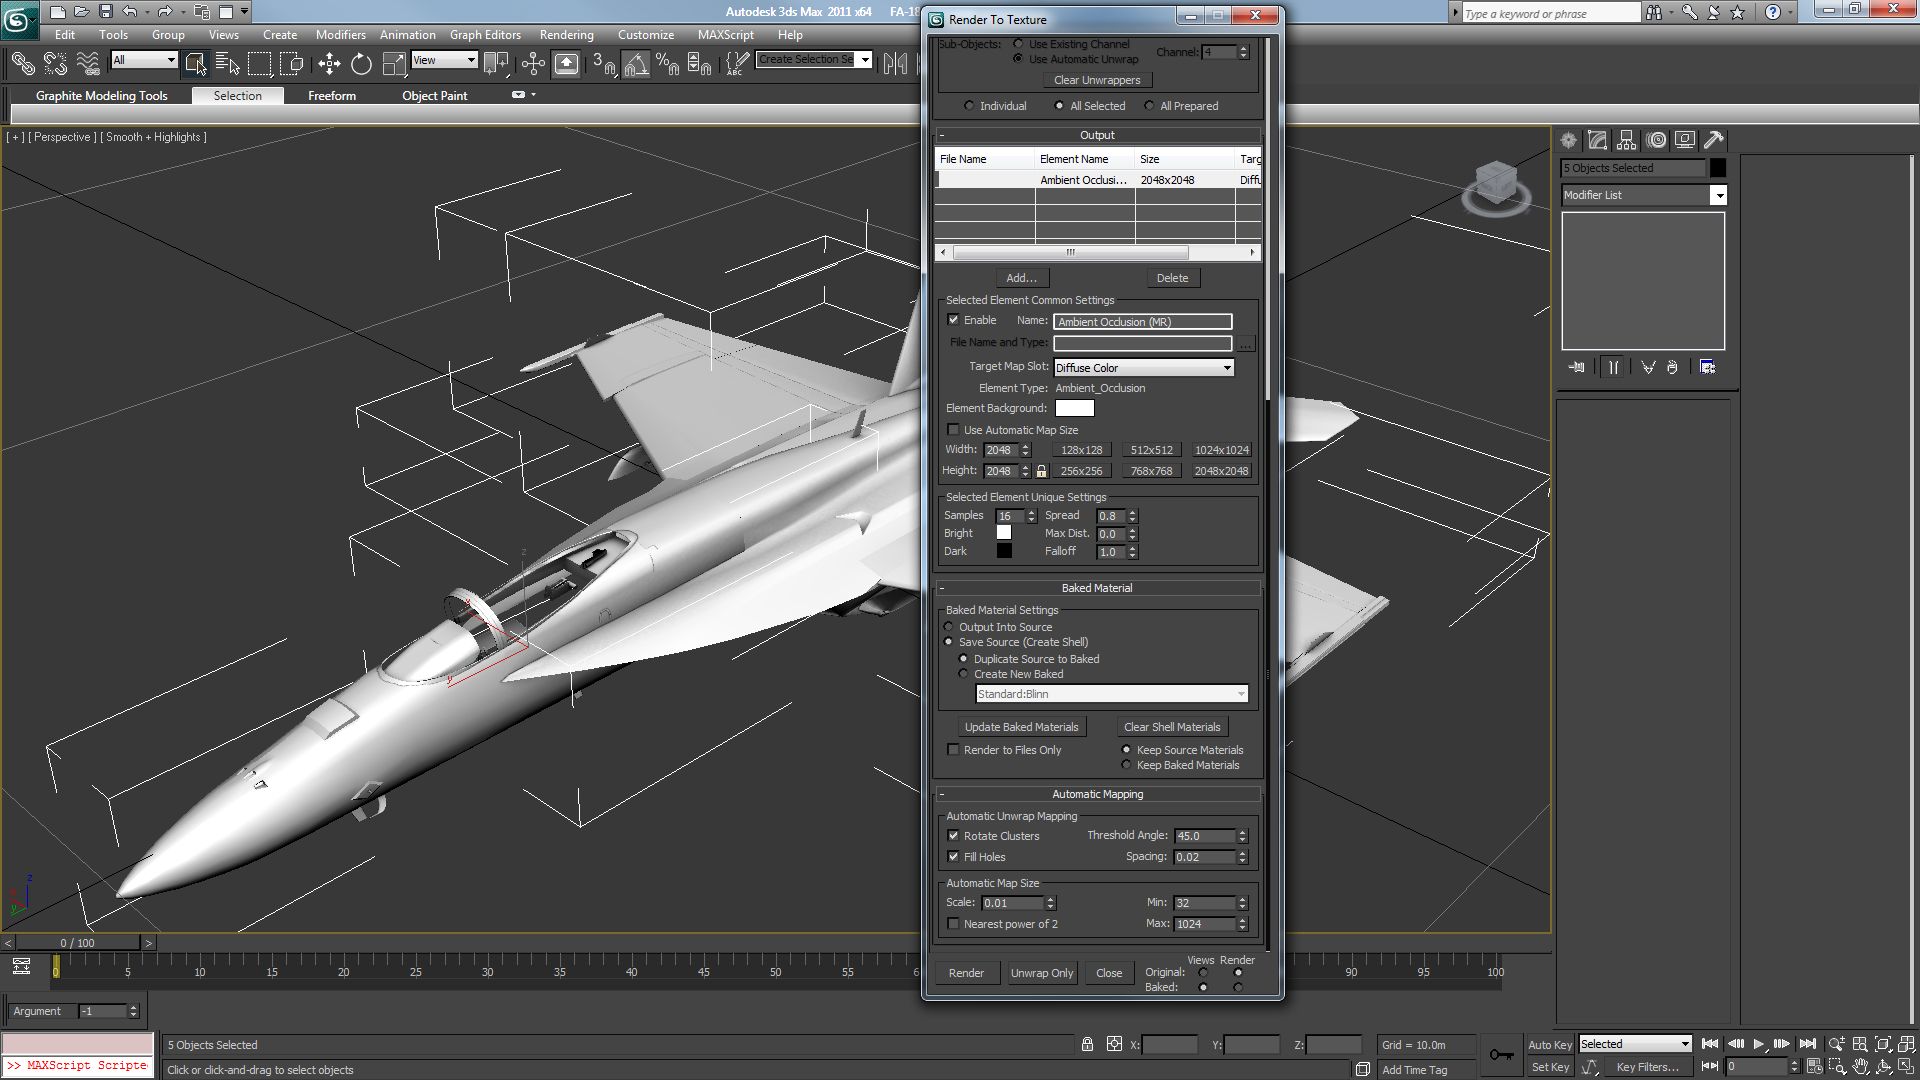
Task: Open the Standard:Blinn material dropdown
Action: tap(1112, 694)
